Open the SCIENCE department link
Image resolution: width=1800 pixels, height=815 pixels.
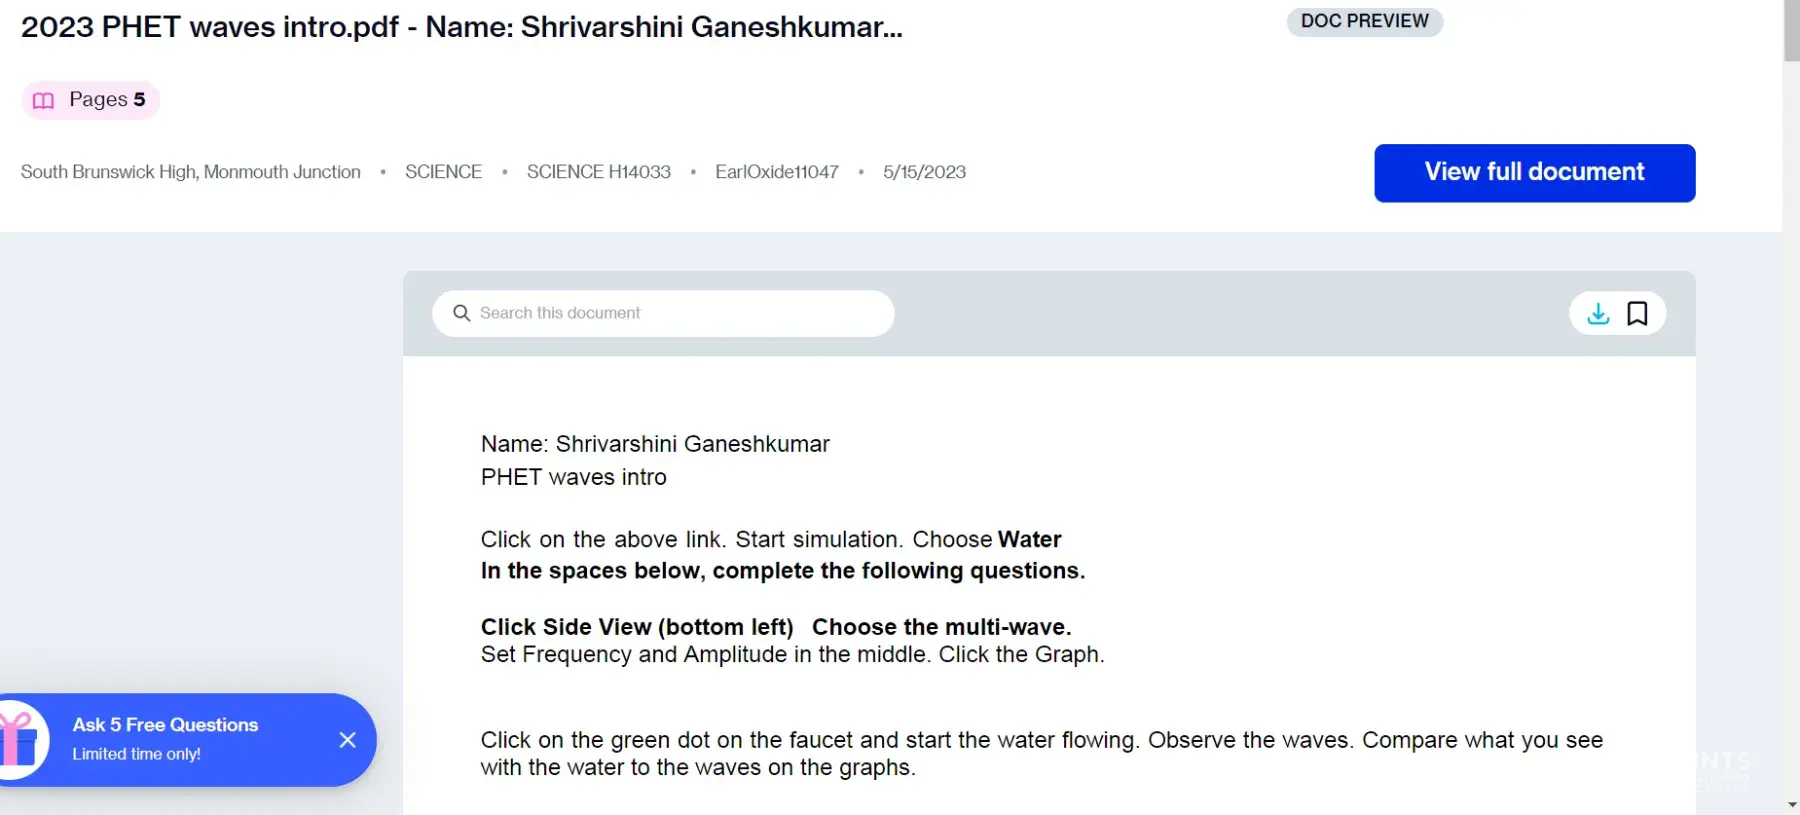tap(443, 172)
